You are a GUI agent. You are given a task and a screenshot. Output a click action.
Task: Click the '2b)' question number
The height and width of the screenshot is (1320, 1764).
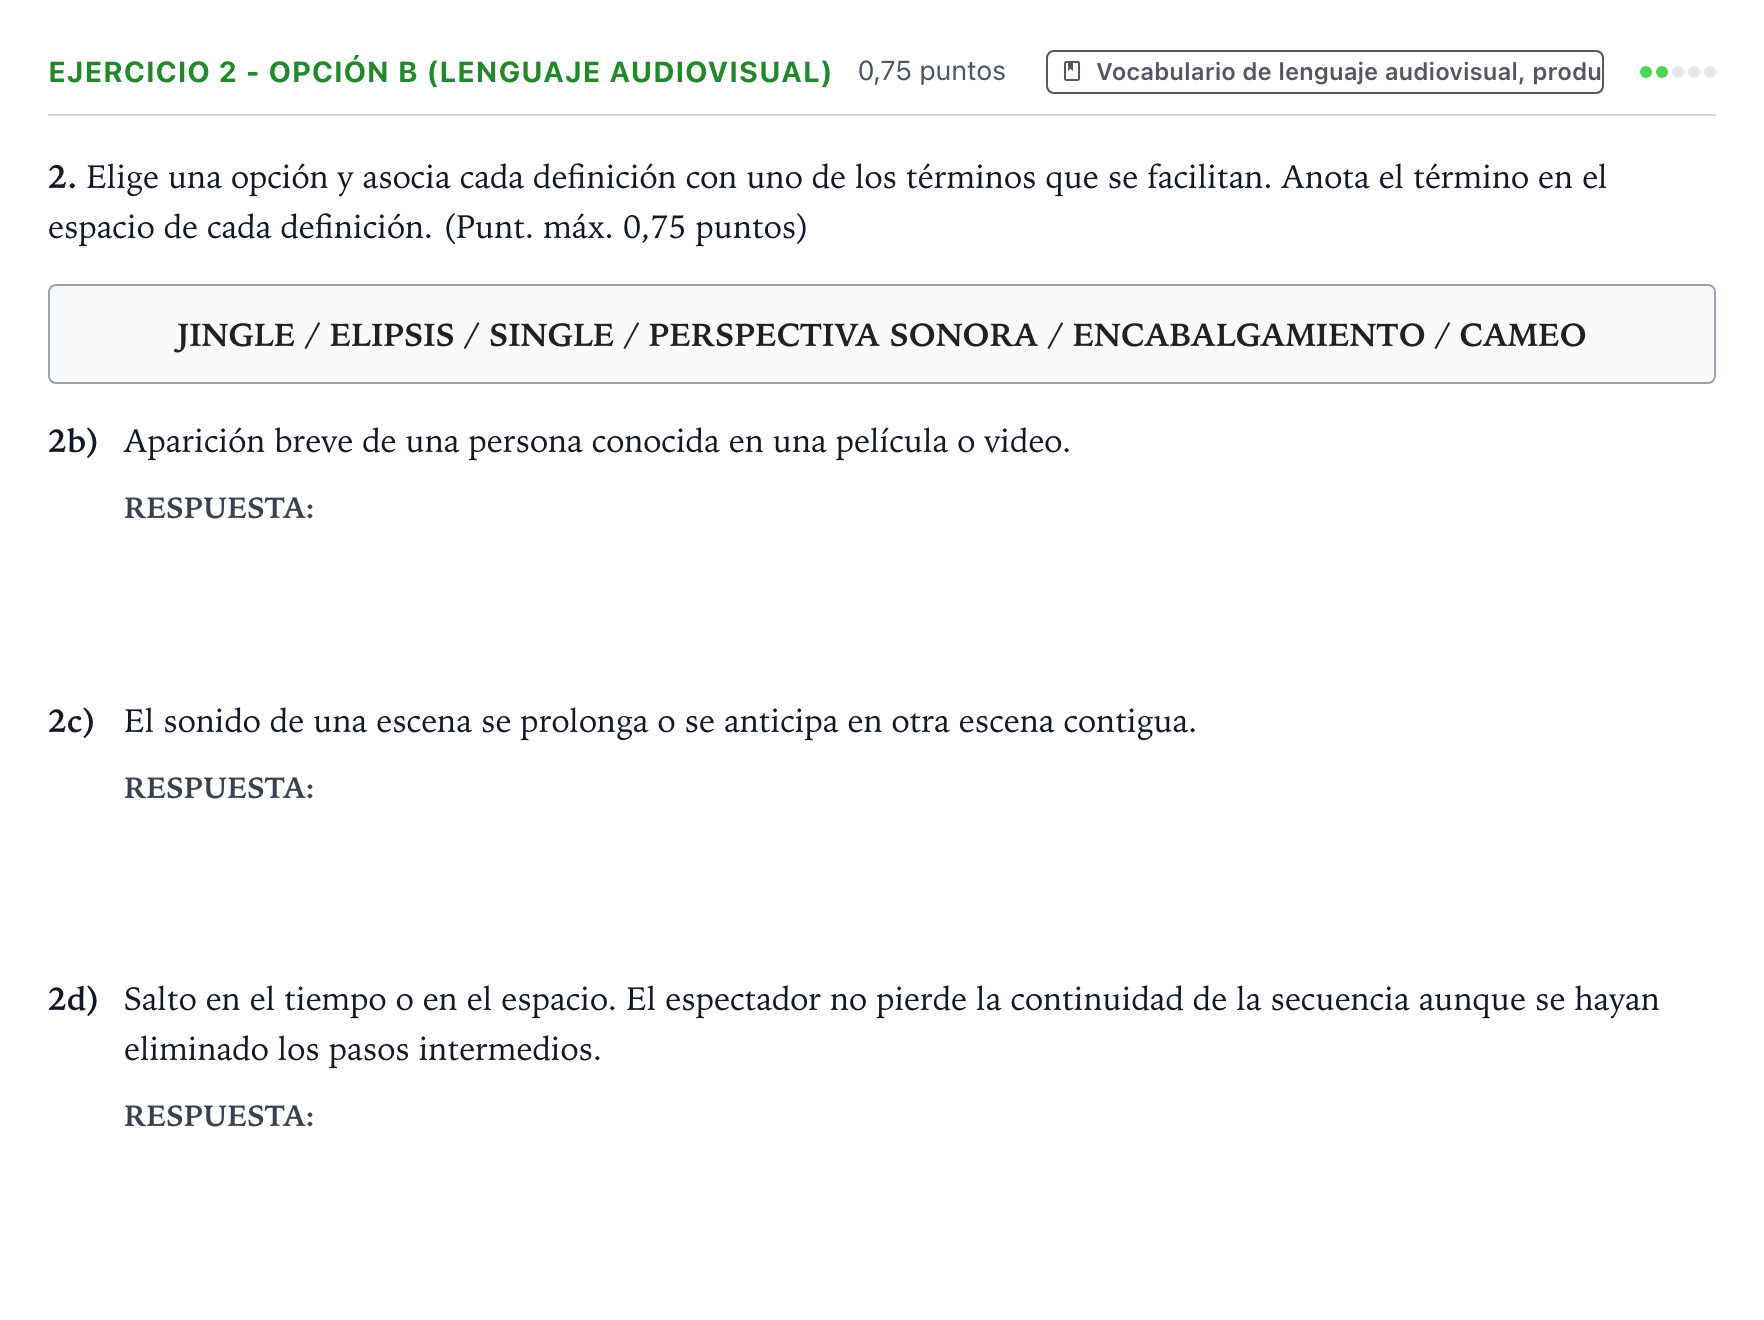73,441
